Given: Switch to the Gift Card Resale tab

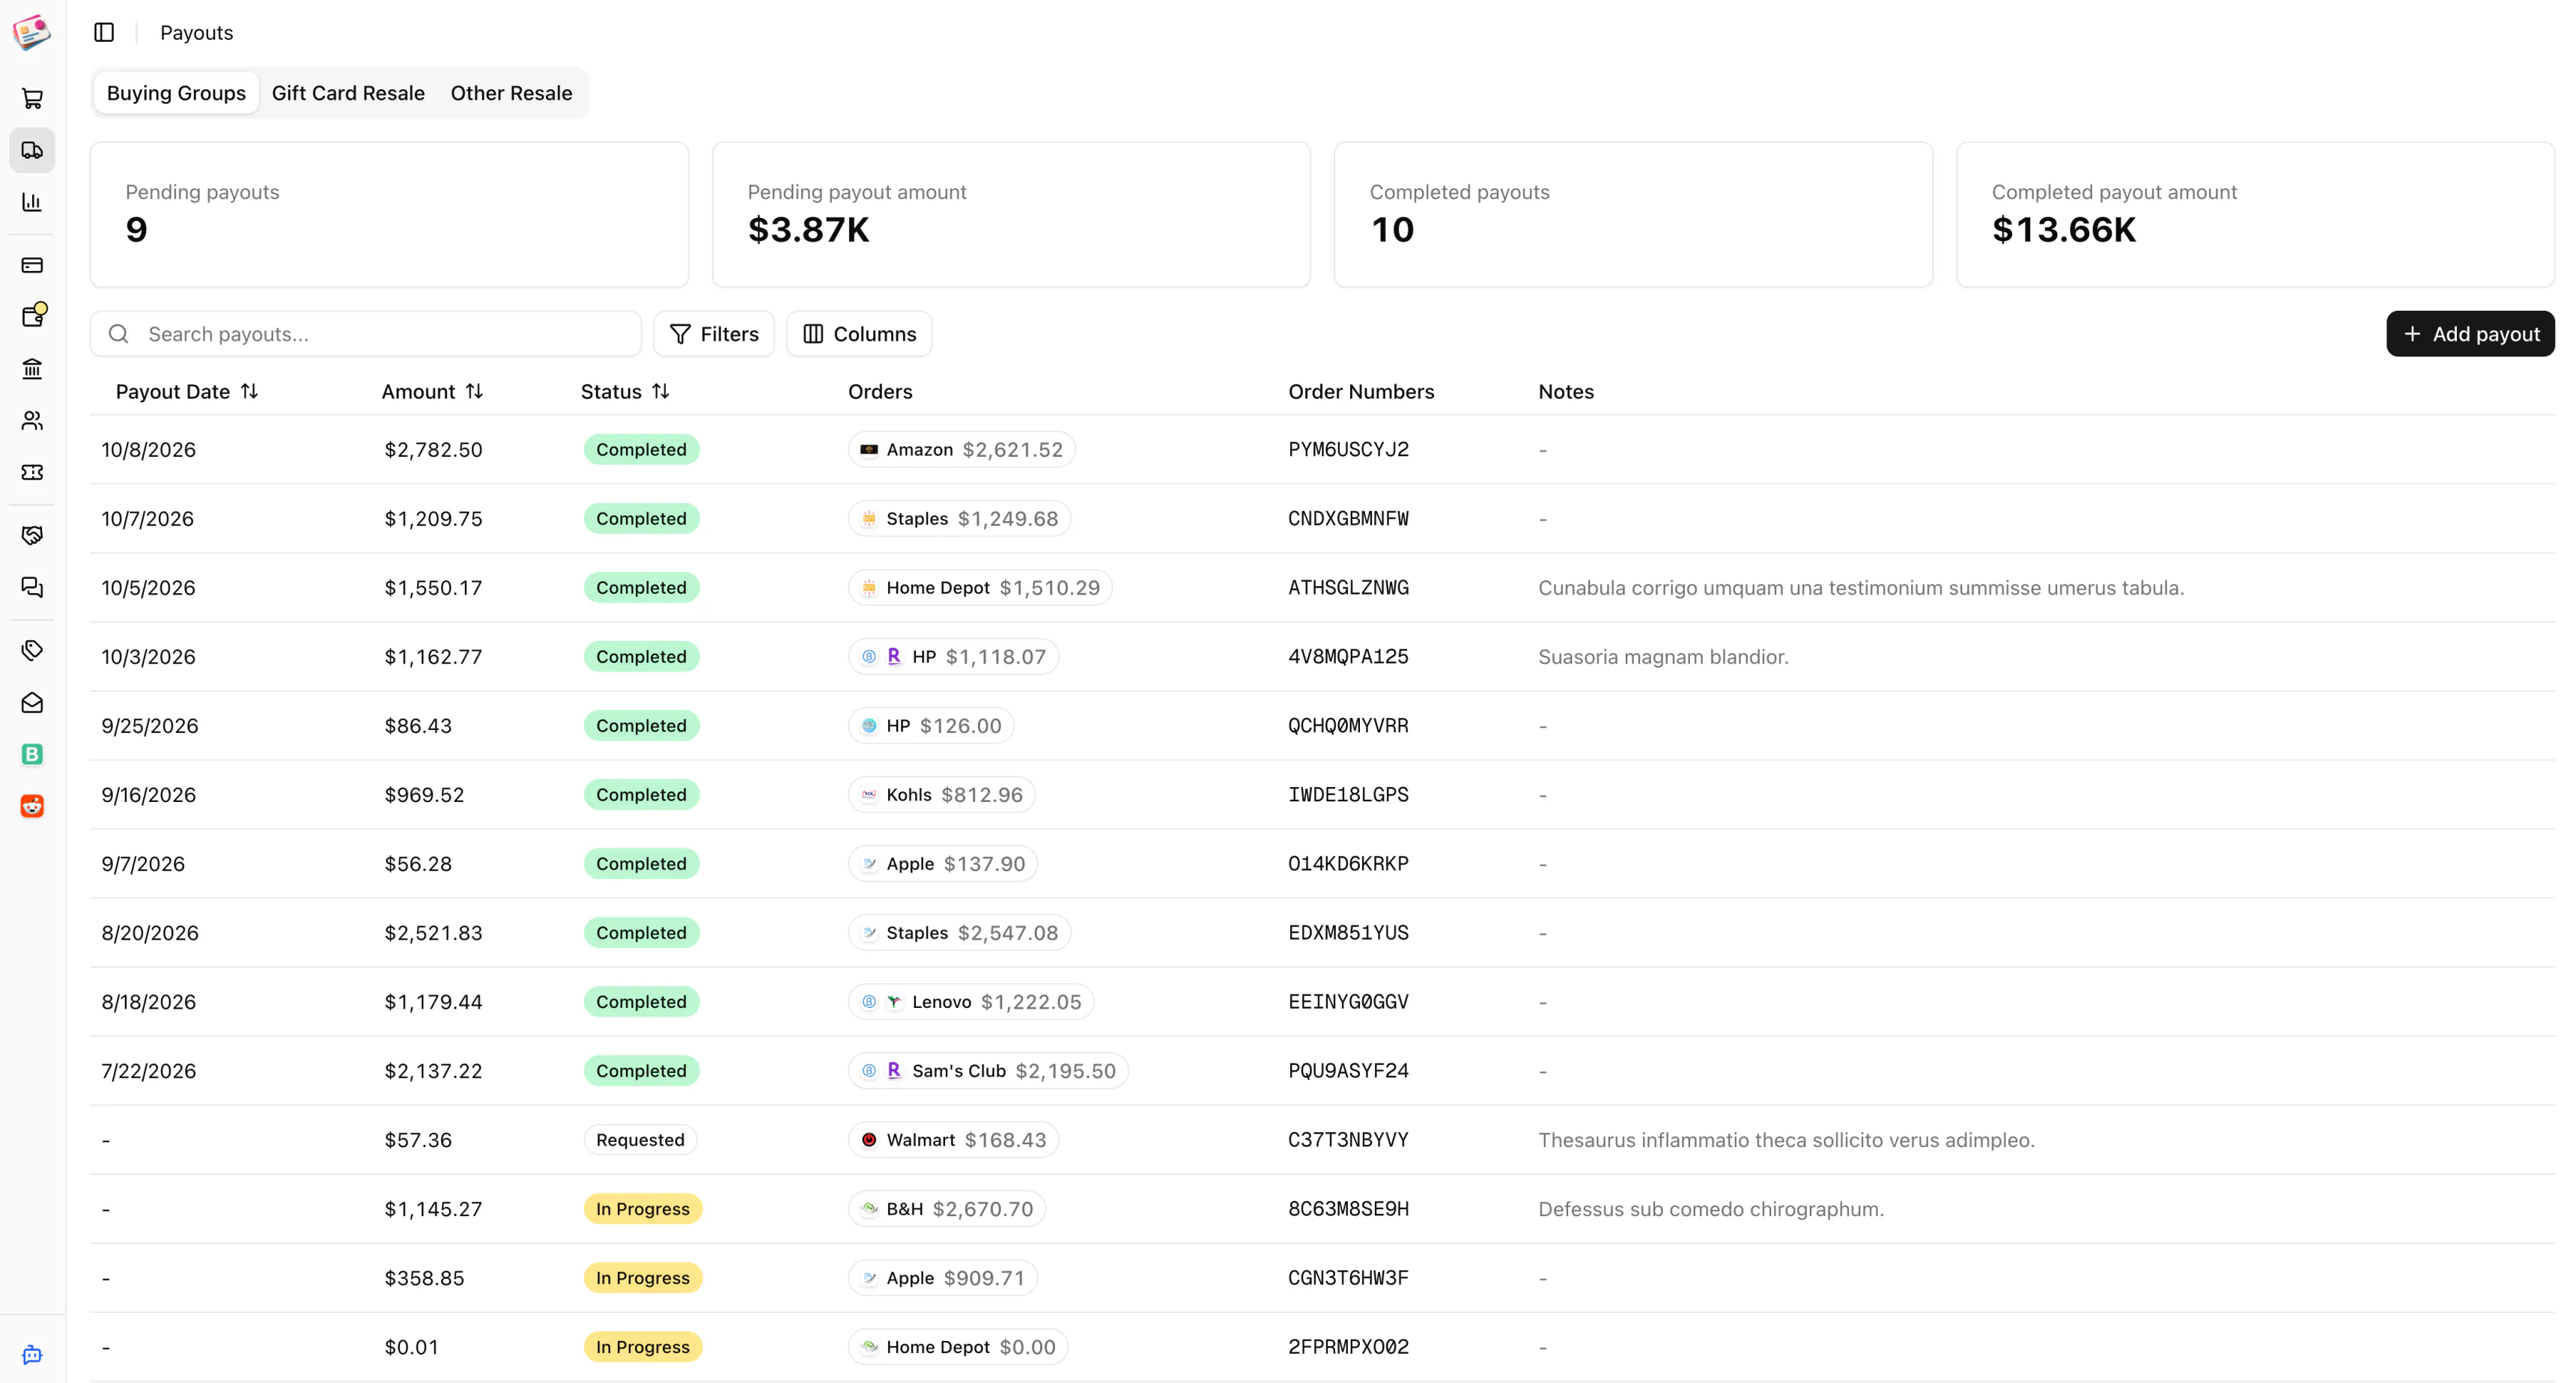Looking at the screenshot, I should (348, 93).
